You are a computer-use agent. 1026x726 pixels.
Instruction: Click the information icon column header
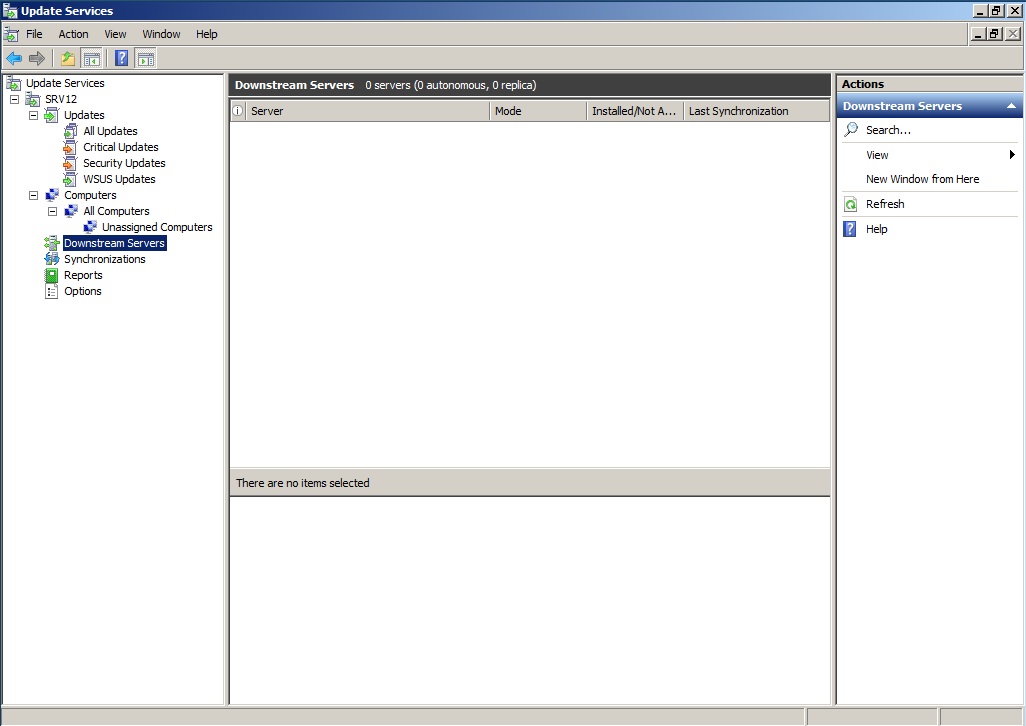click(238, 111)
